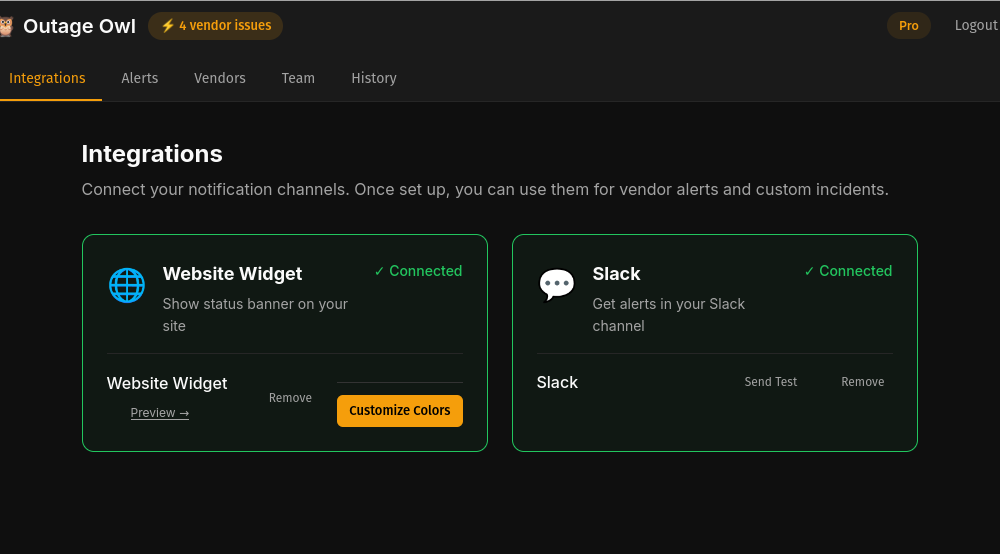Remove the Website Widget integration
Screen dimensions: 1000x554
click(x=290, y=398)
